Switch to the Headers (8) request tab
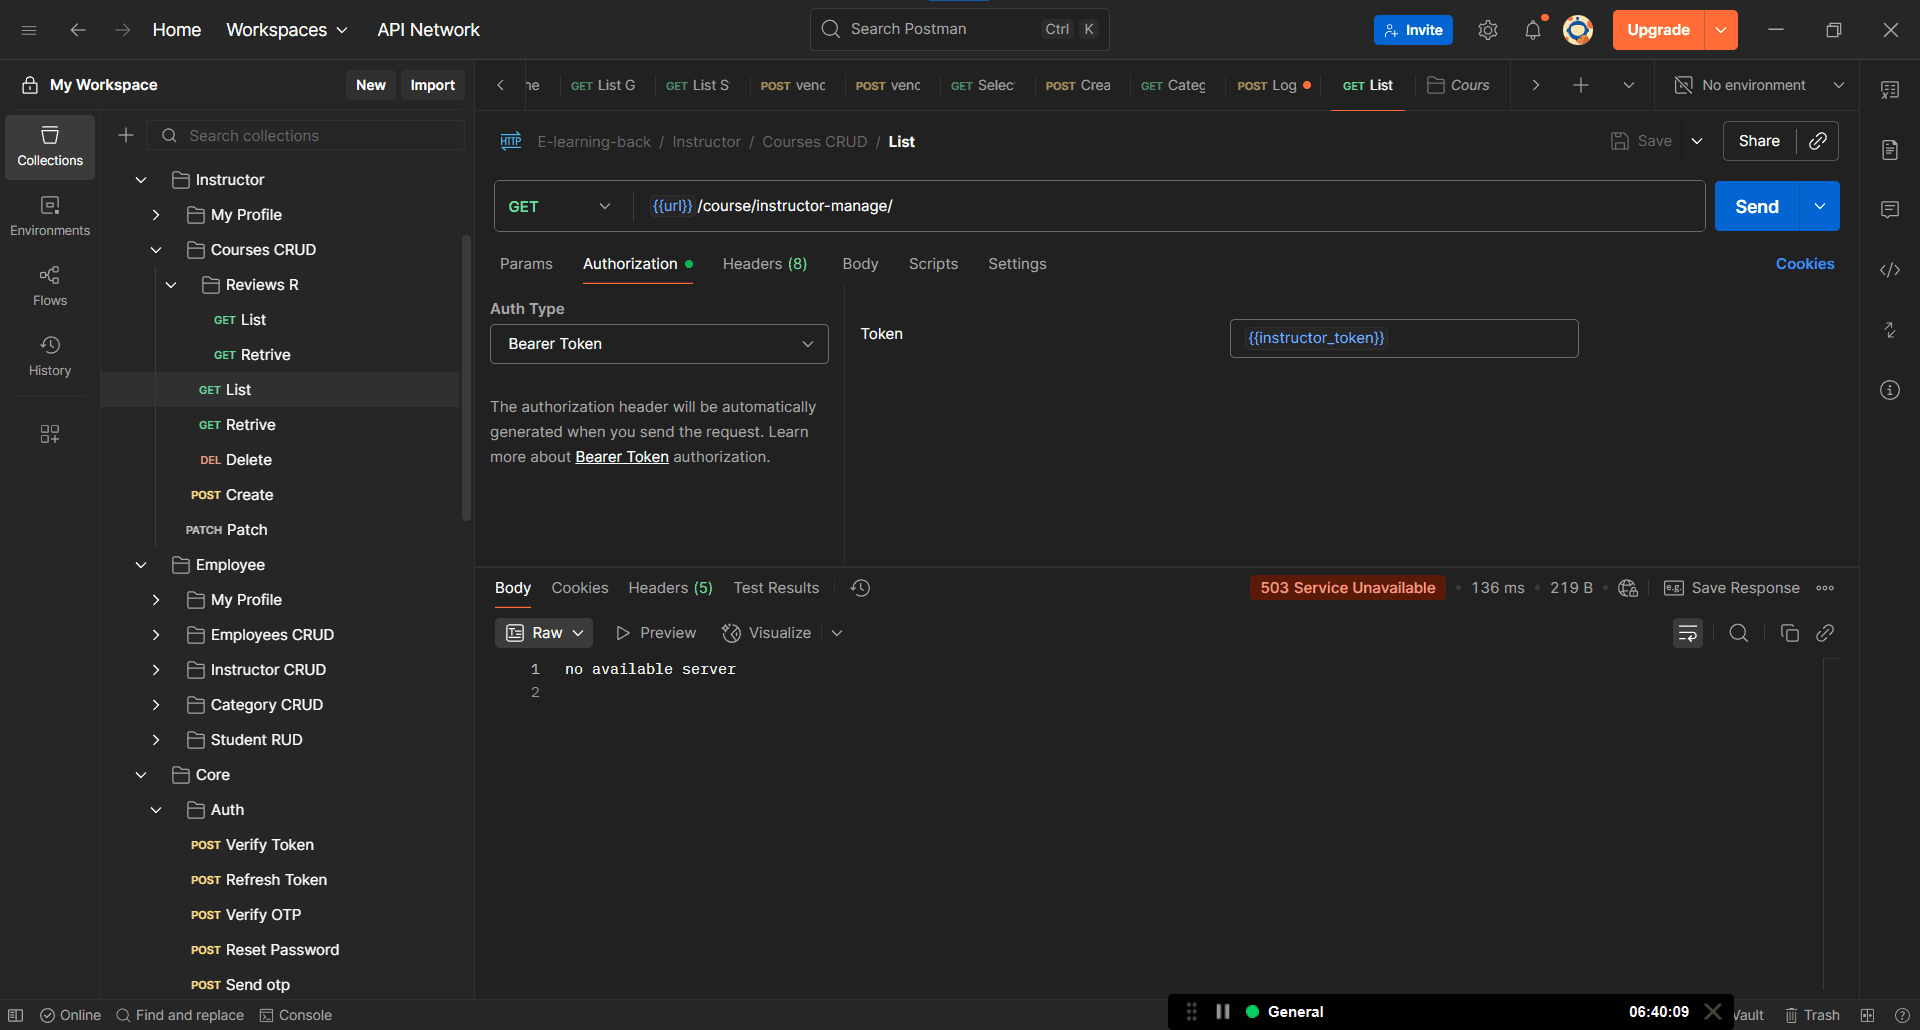Viewport: 1920px width, 1030px height. 765,264
